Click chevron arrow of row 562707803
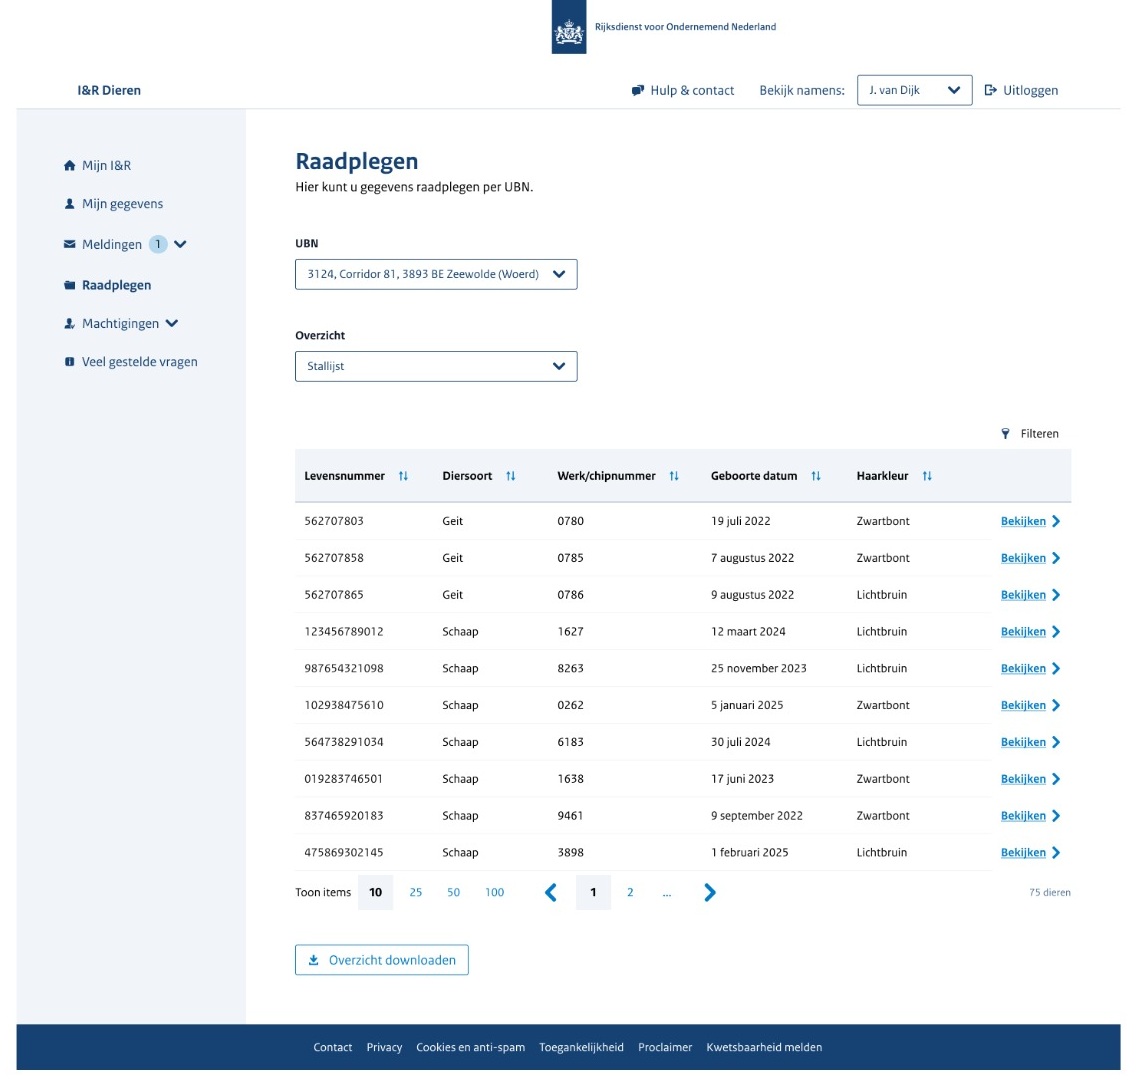 click(1056, 521)
